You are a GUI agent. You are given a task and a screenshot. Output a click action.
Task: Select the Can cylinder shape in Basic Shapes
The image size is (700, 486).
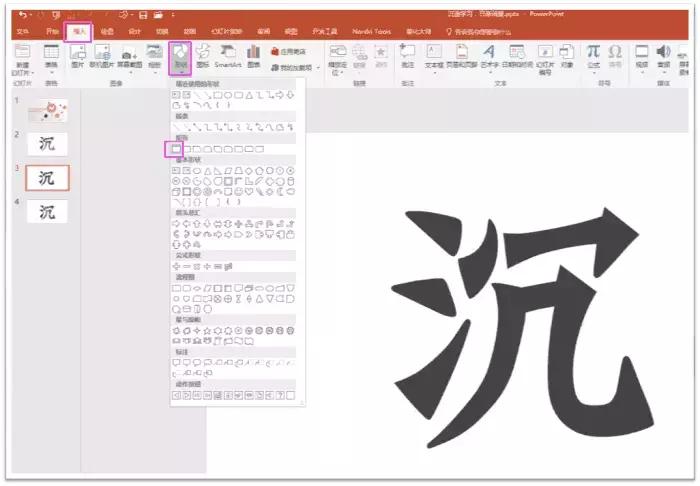coord(291,181)
